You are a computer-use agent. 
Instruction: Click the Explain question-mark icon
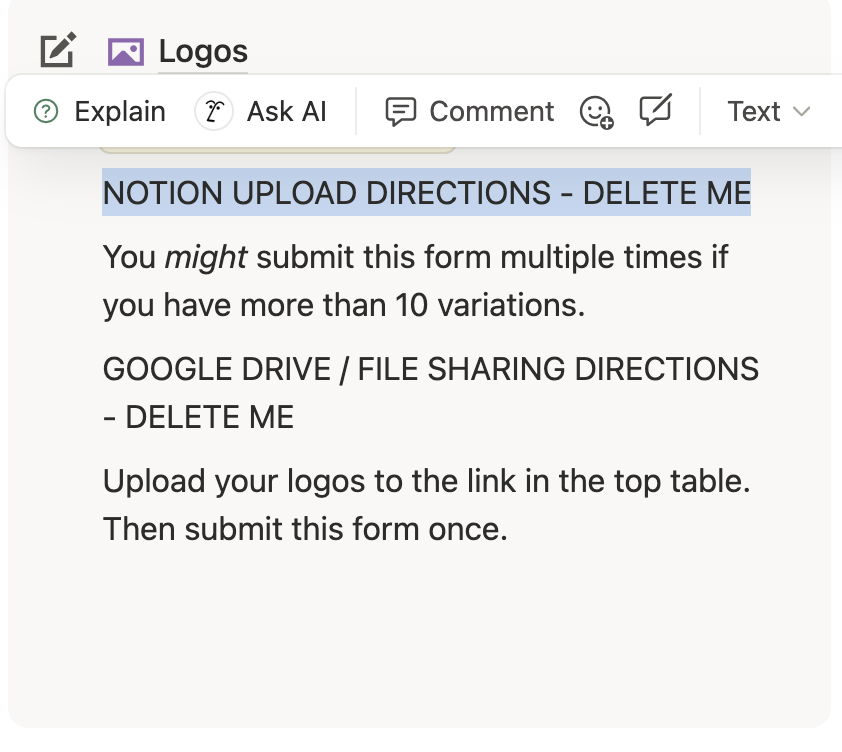coord(46,111)
